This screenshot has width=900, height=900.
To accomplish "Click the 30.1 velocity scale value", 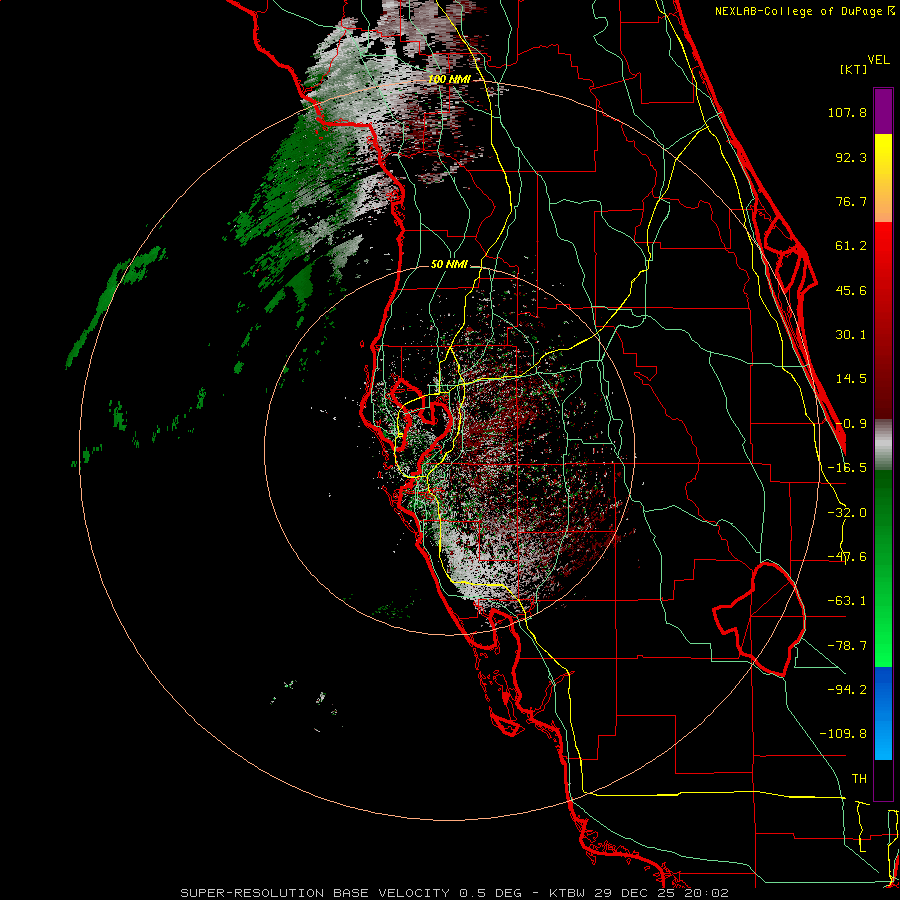I will click(x=851, y=335).
